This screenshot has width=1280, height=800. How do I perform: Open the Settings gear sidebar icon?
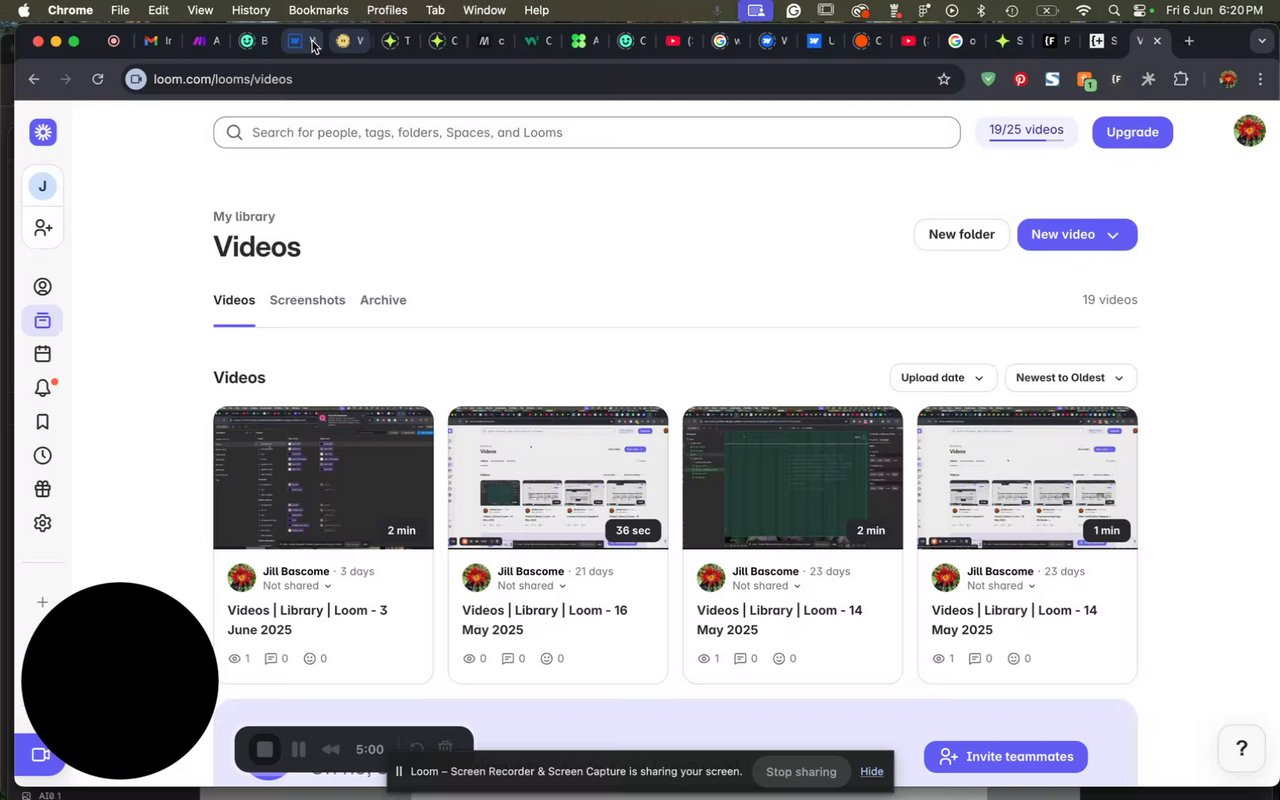pos(42,523)
